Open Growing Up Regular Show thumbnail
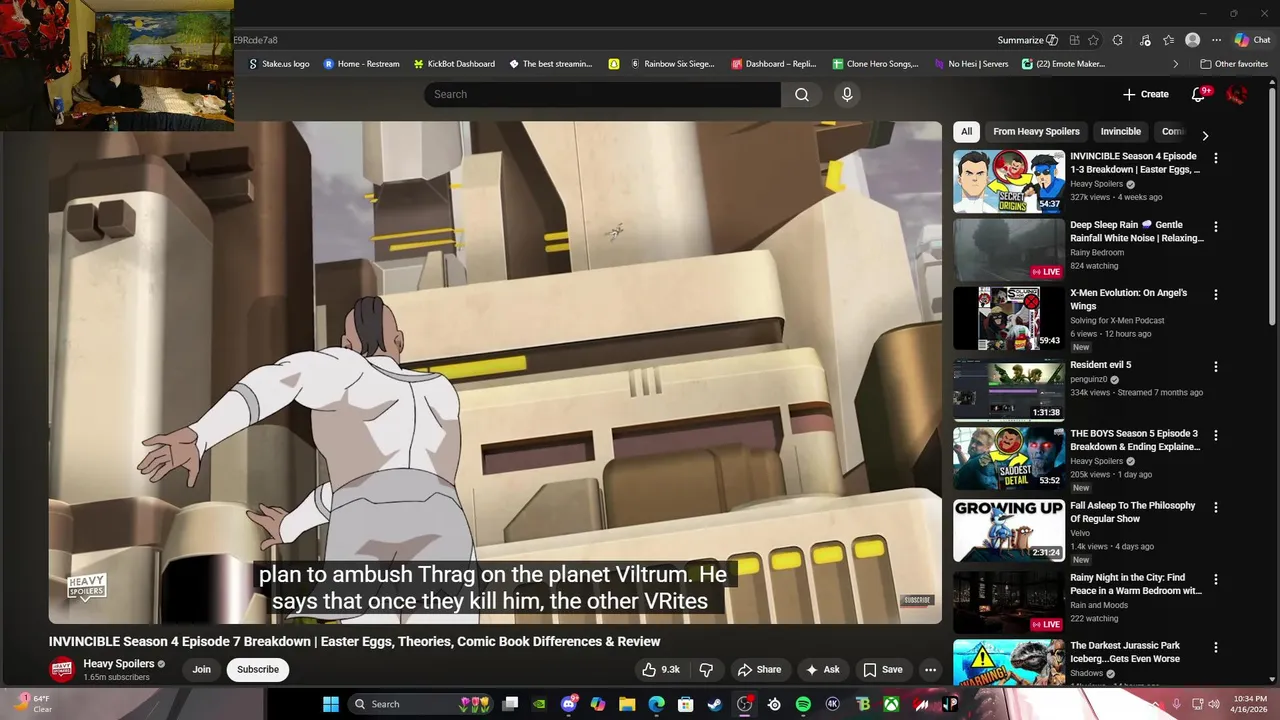The height and width of the screenshot is (720, 1280). point(1009,531)
